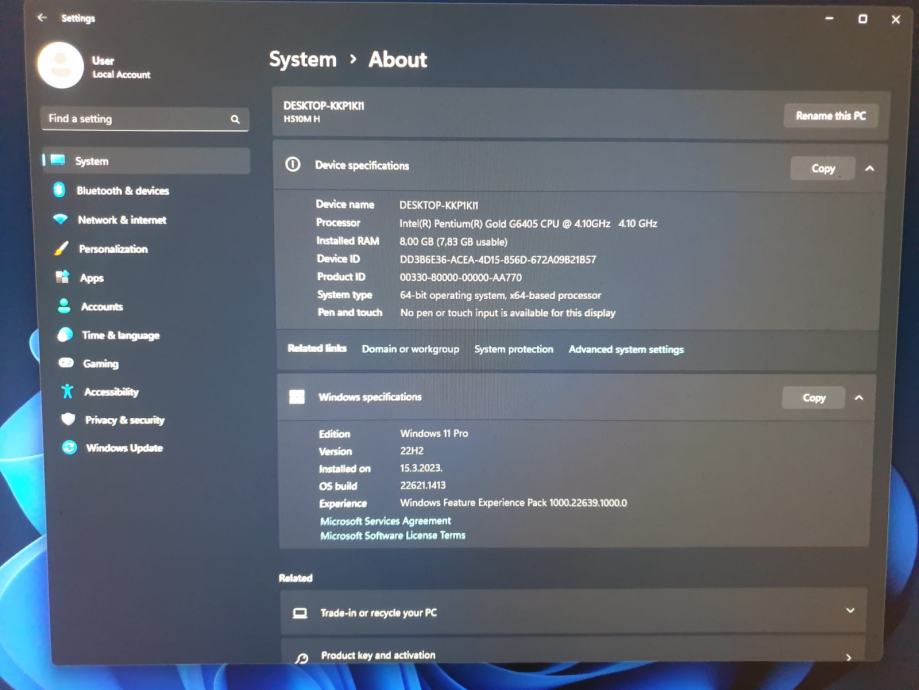Image resolution: width=919 pixels, height=690 pixels.
Task: Click the Installed on 15.3.2023 value
Action: (421, 468)
